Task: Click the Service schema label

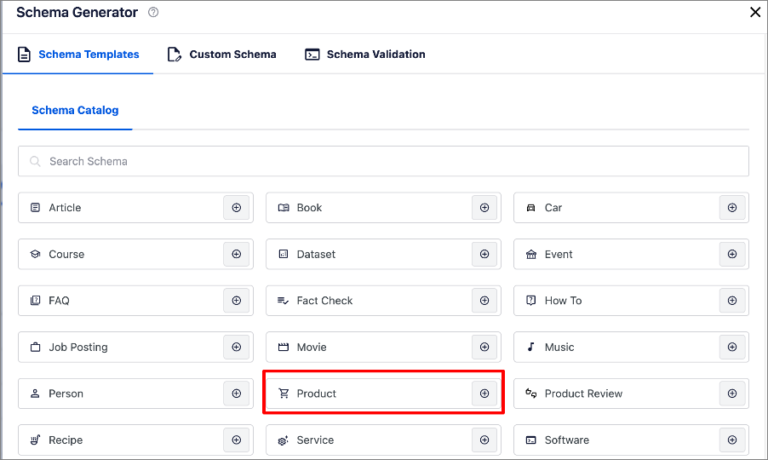Action: click(x=315, y=440)
